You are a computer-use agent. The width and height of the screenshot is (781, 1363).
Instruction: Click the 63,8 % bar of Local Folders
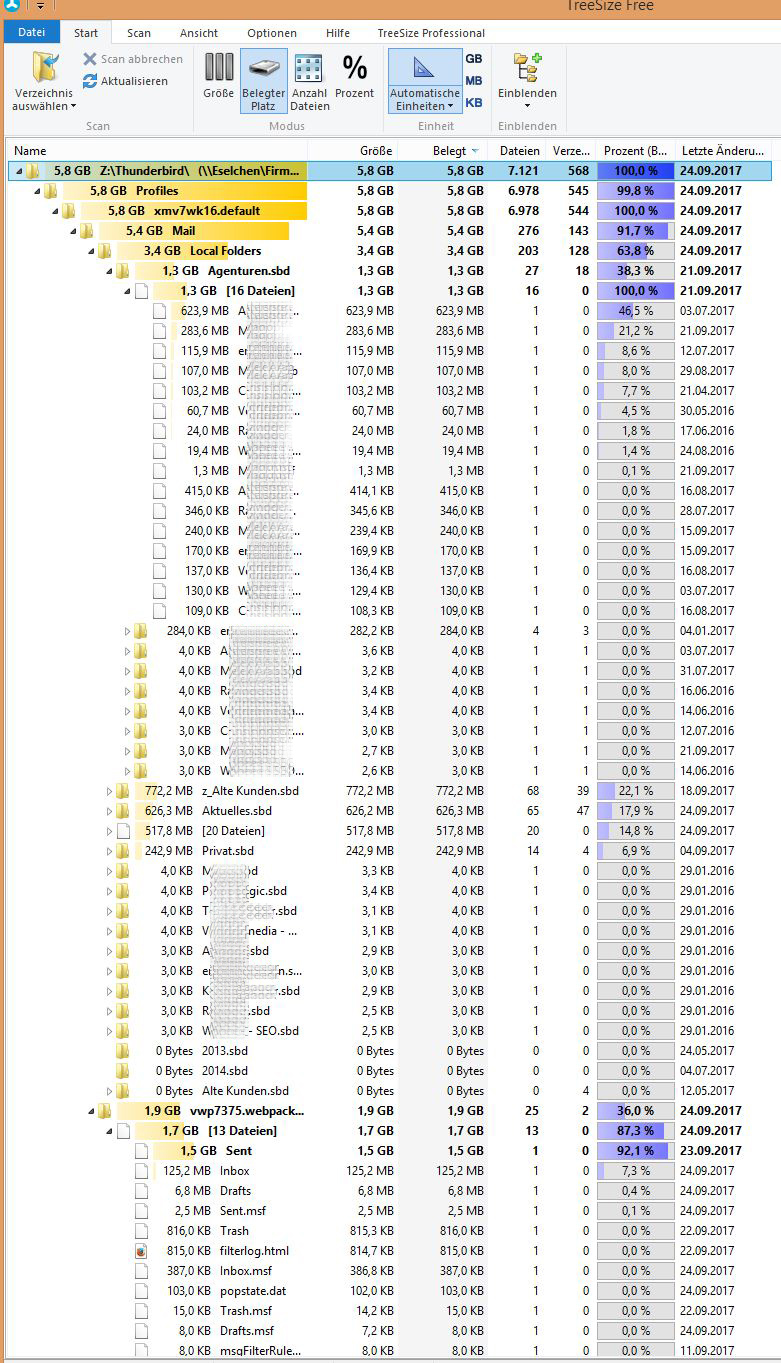coord(636,251)
